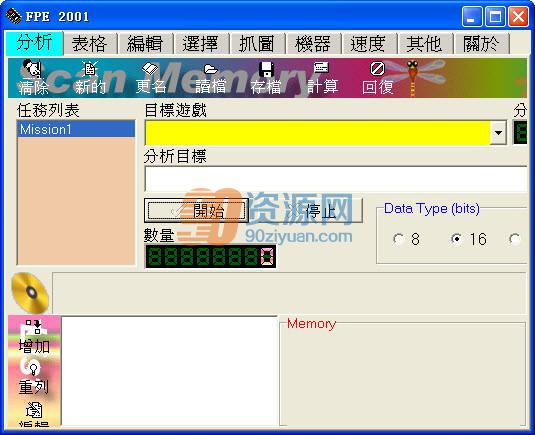Switch to the 表格 tab
Viewport: 535px width, 435px height.
(x=90, y=44)
